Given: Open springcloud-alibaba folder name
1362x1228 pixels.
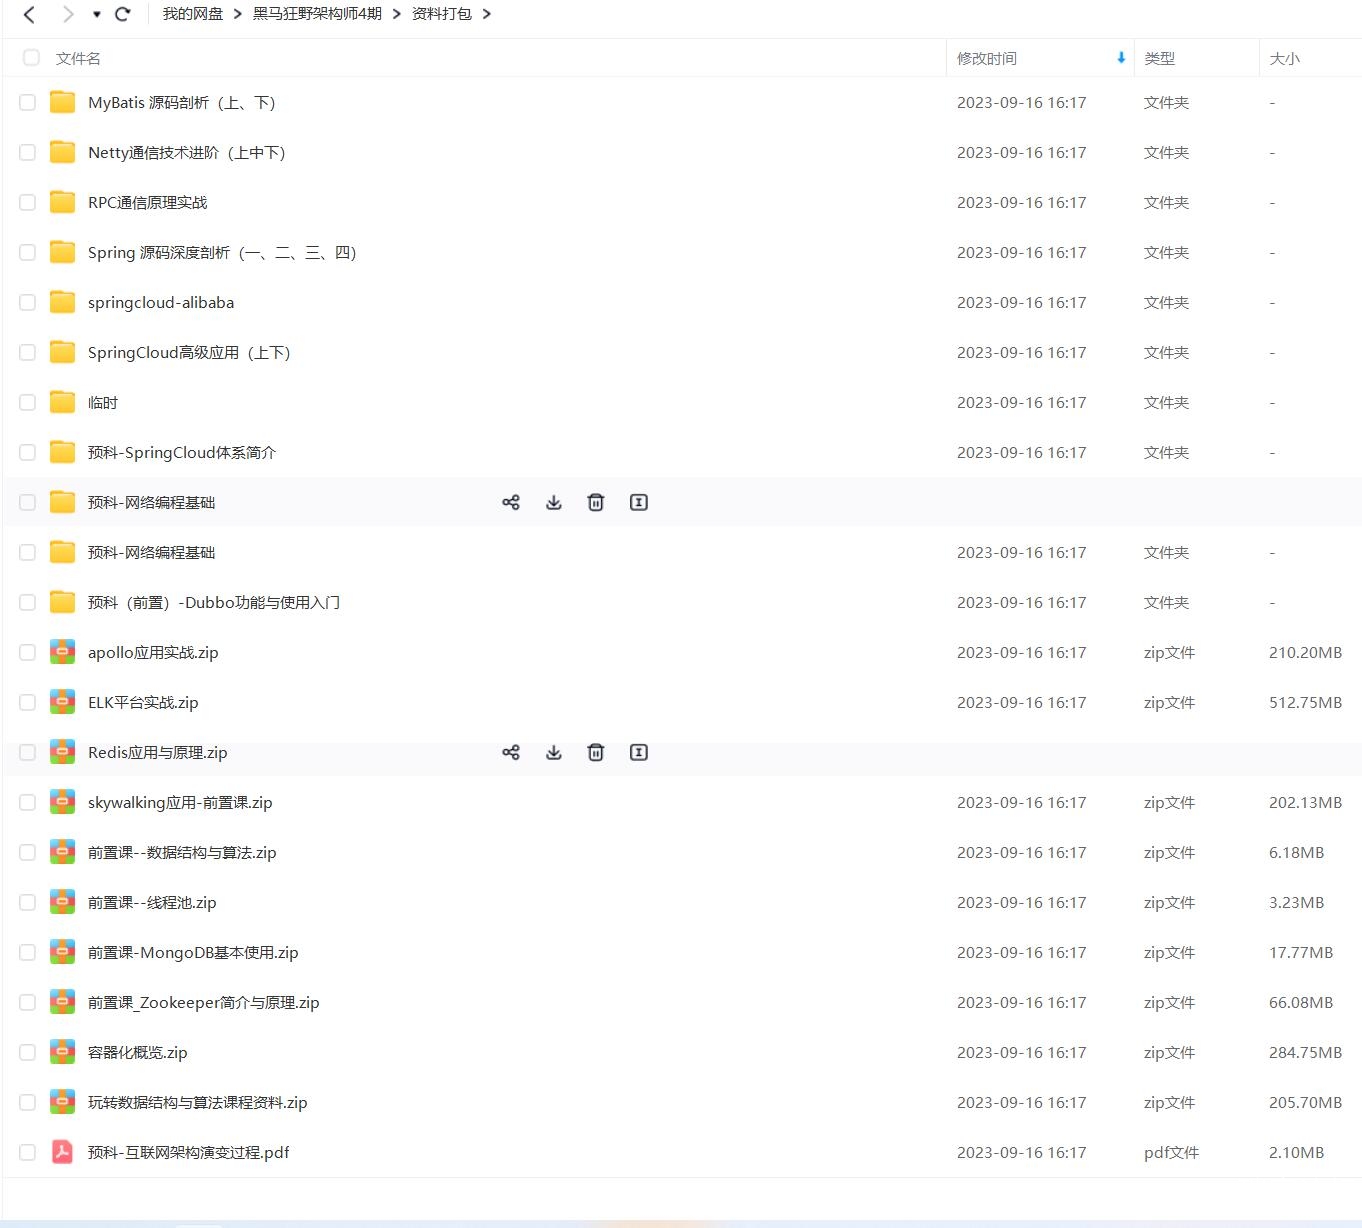Looking at the screenshot, I should pos(161,303).
